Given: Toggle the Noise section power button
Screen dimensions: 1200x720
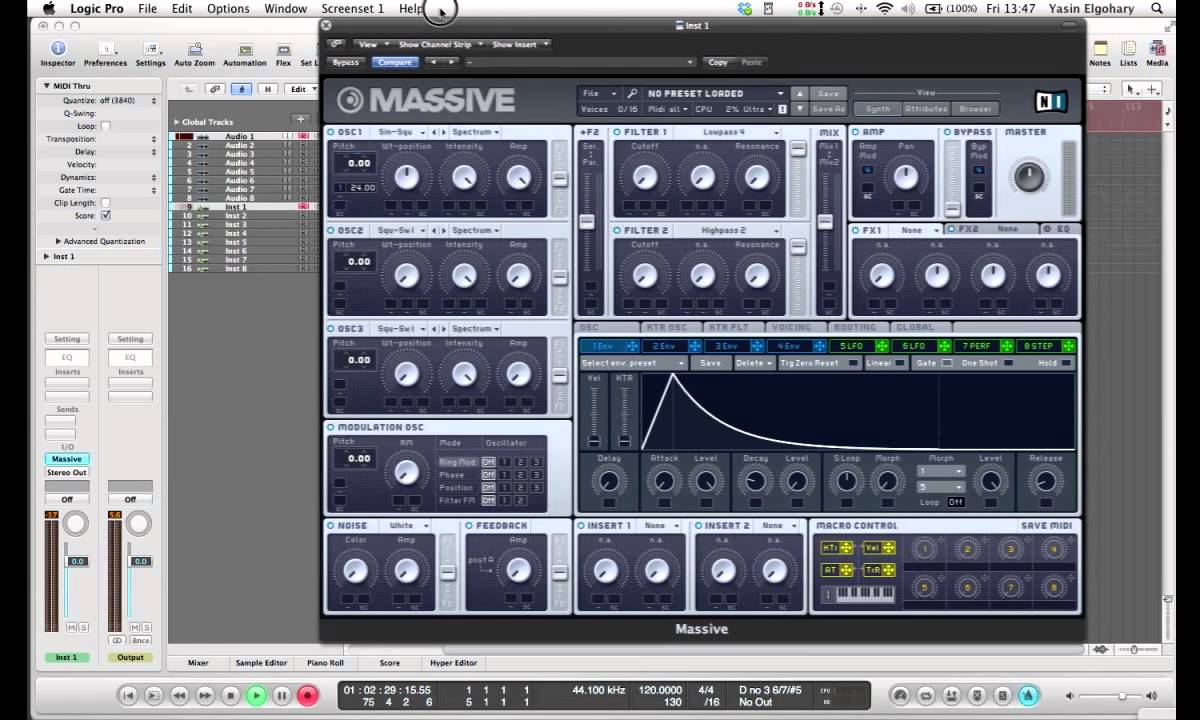Looking at the screenshot, I should [x=332, y=525].
